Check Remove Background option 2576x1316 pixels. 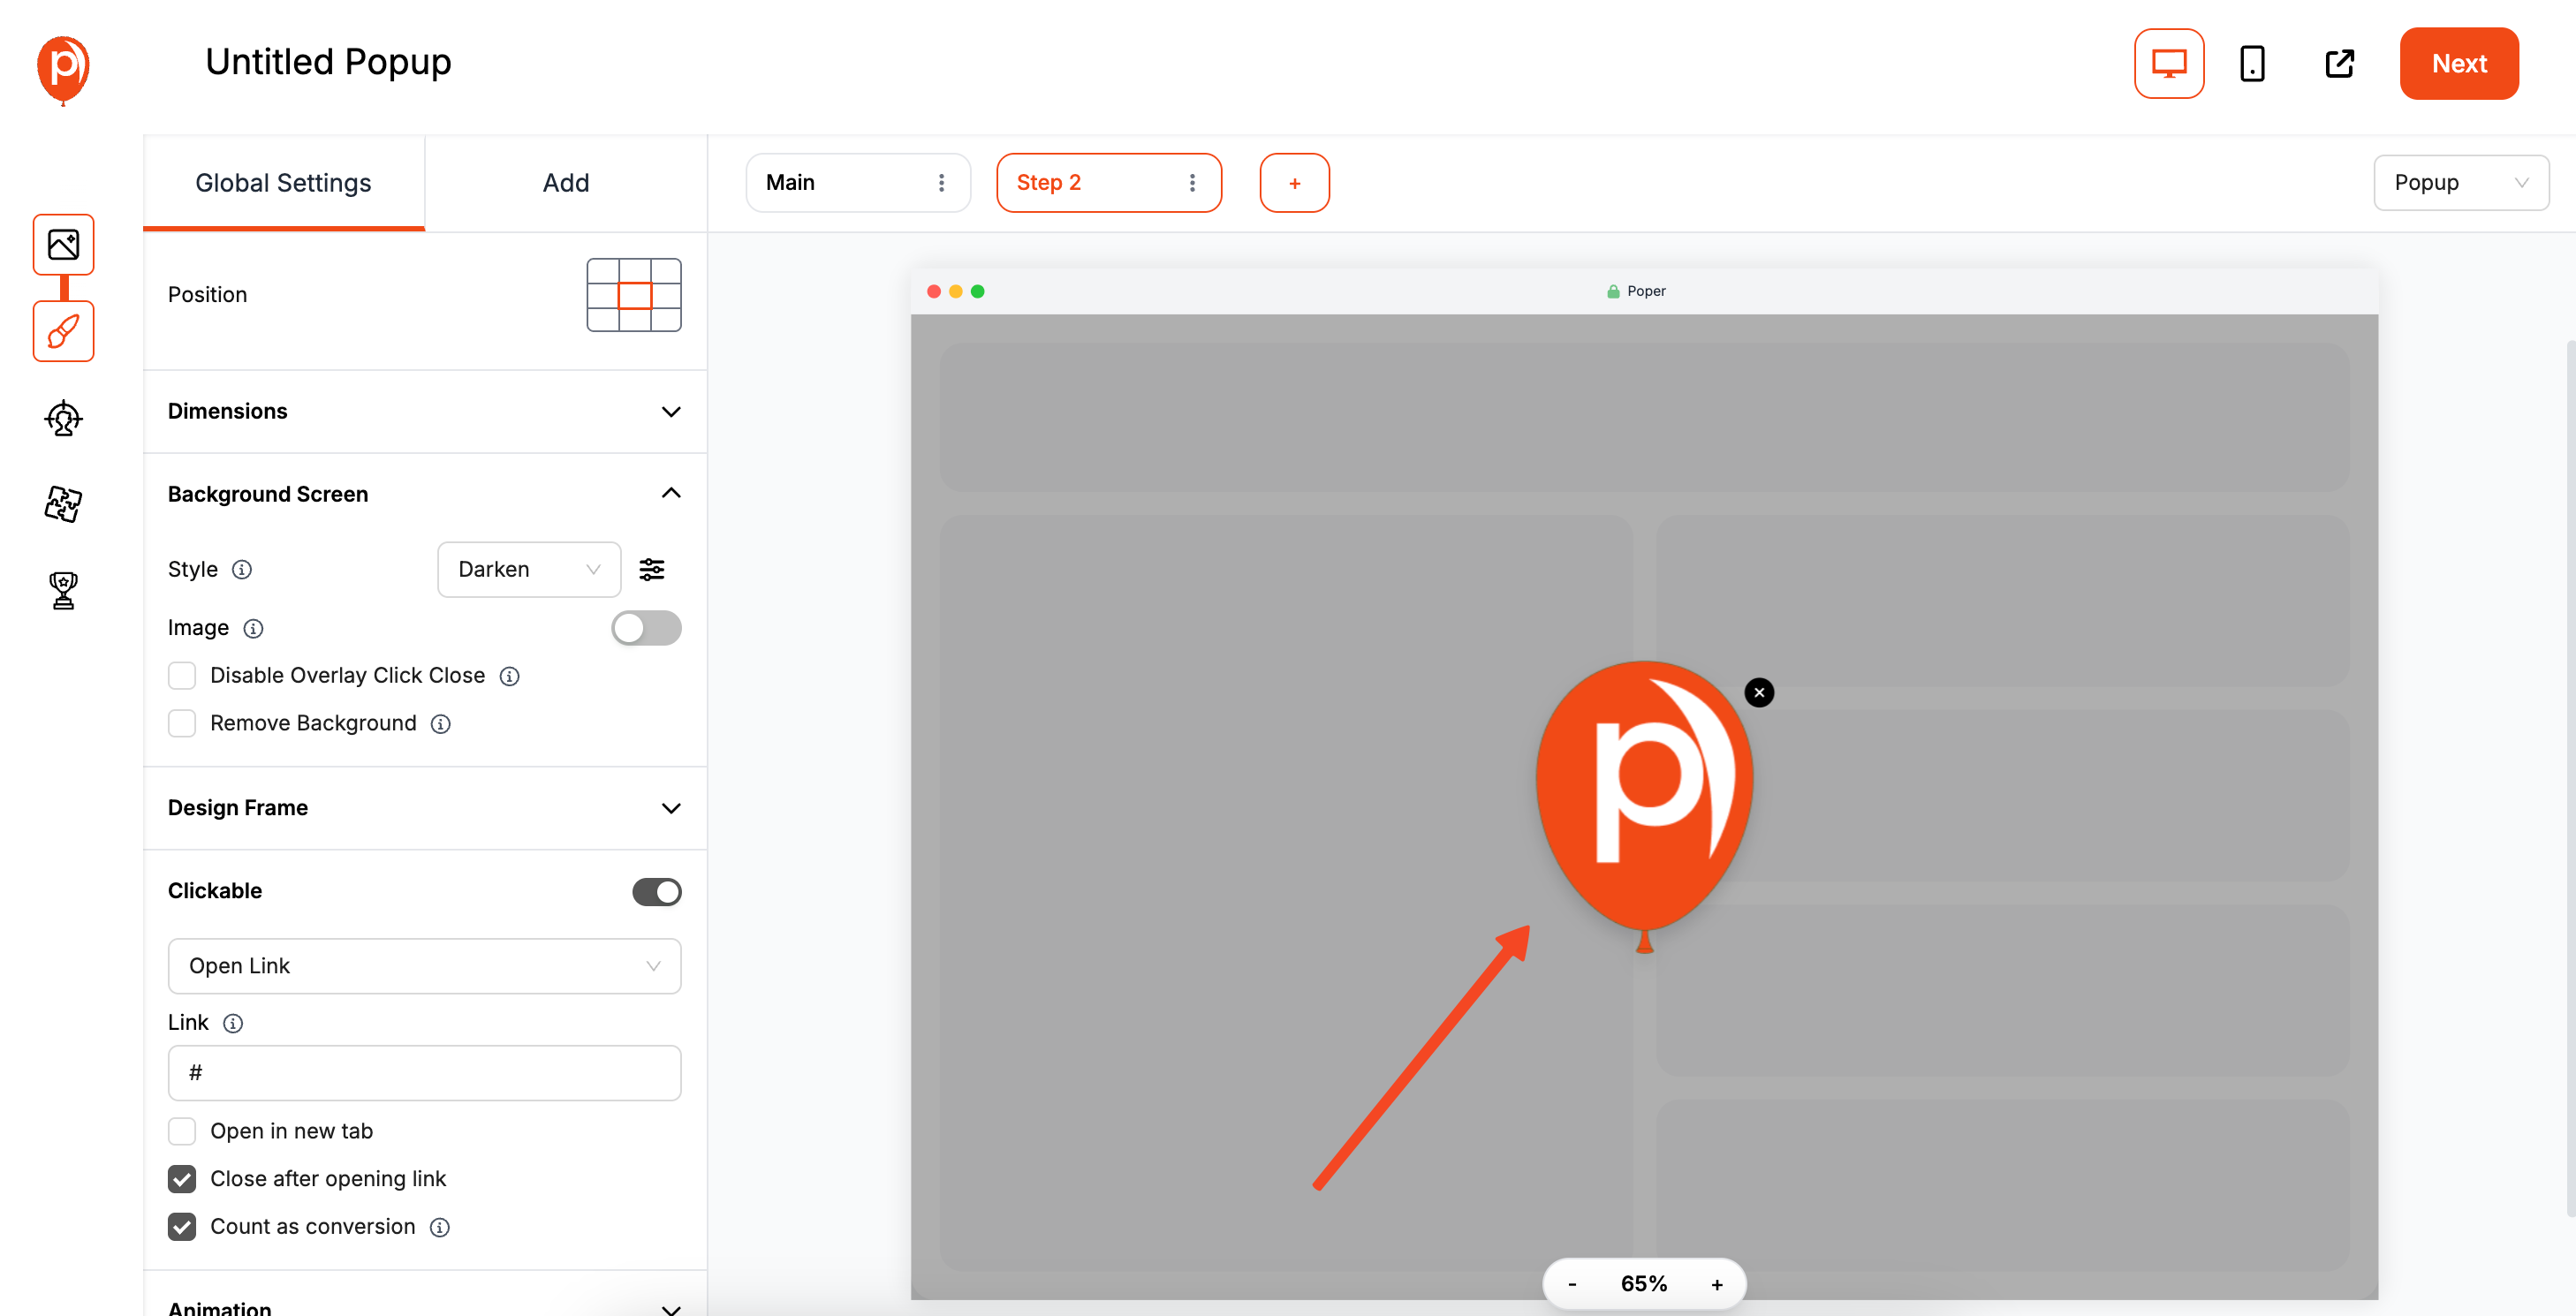click(182, 723)
